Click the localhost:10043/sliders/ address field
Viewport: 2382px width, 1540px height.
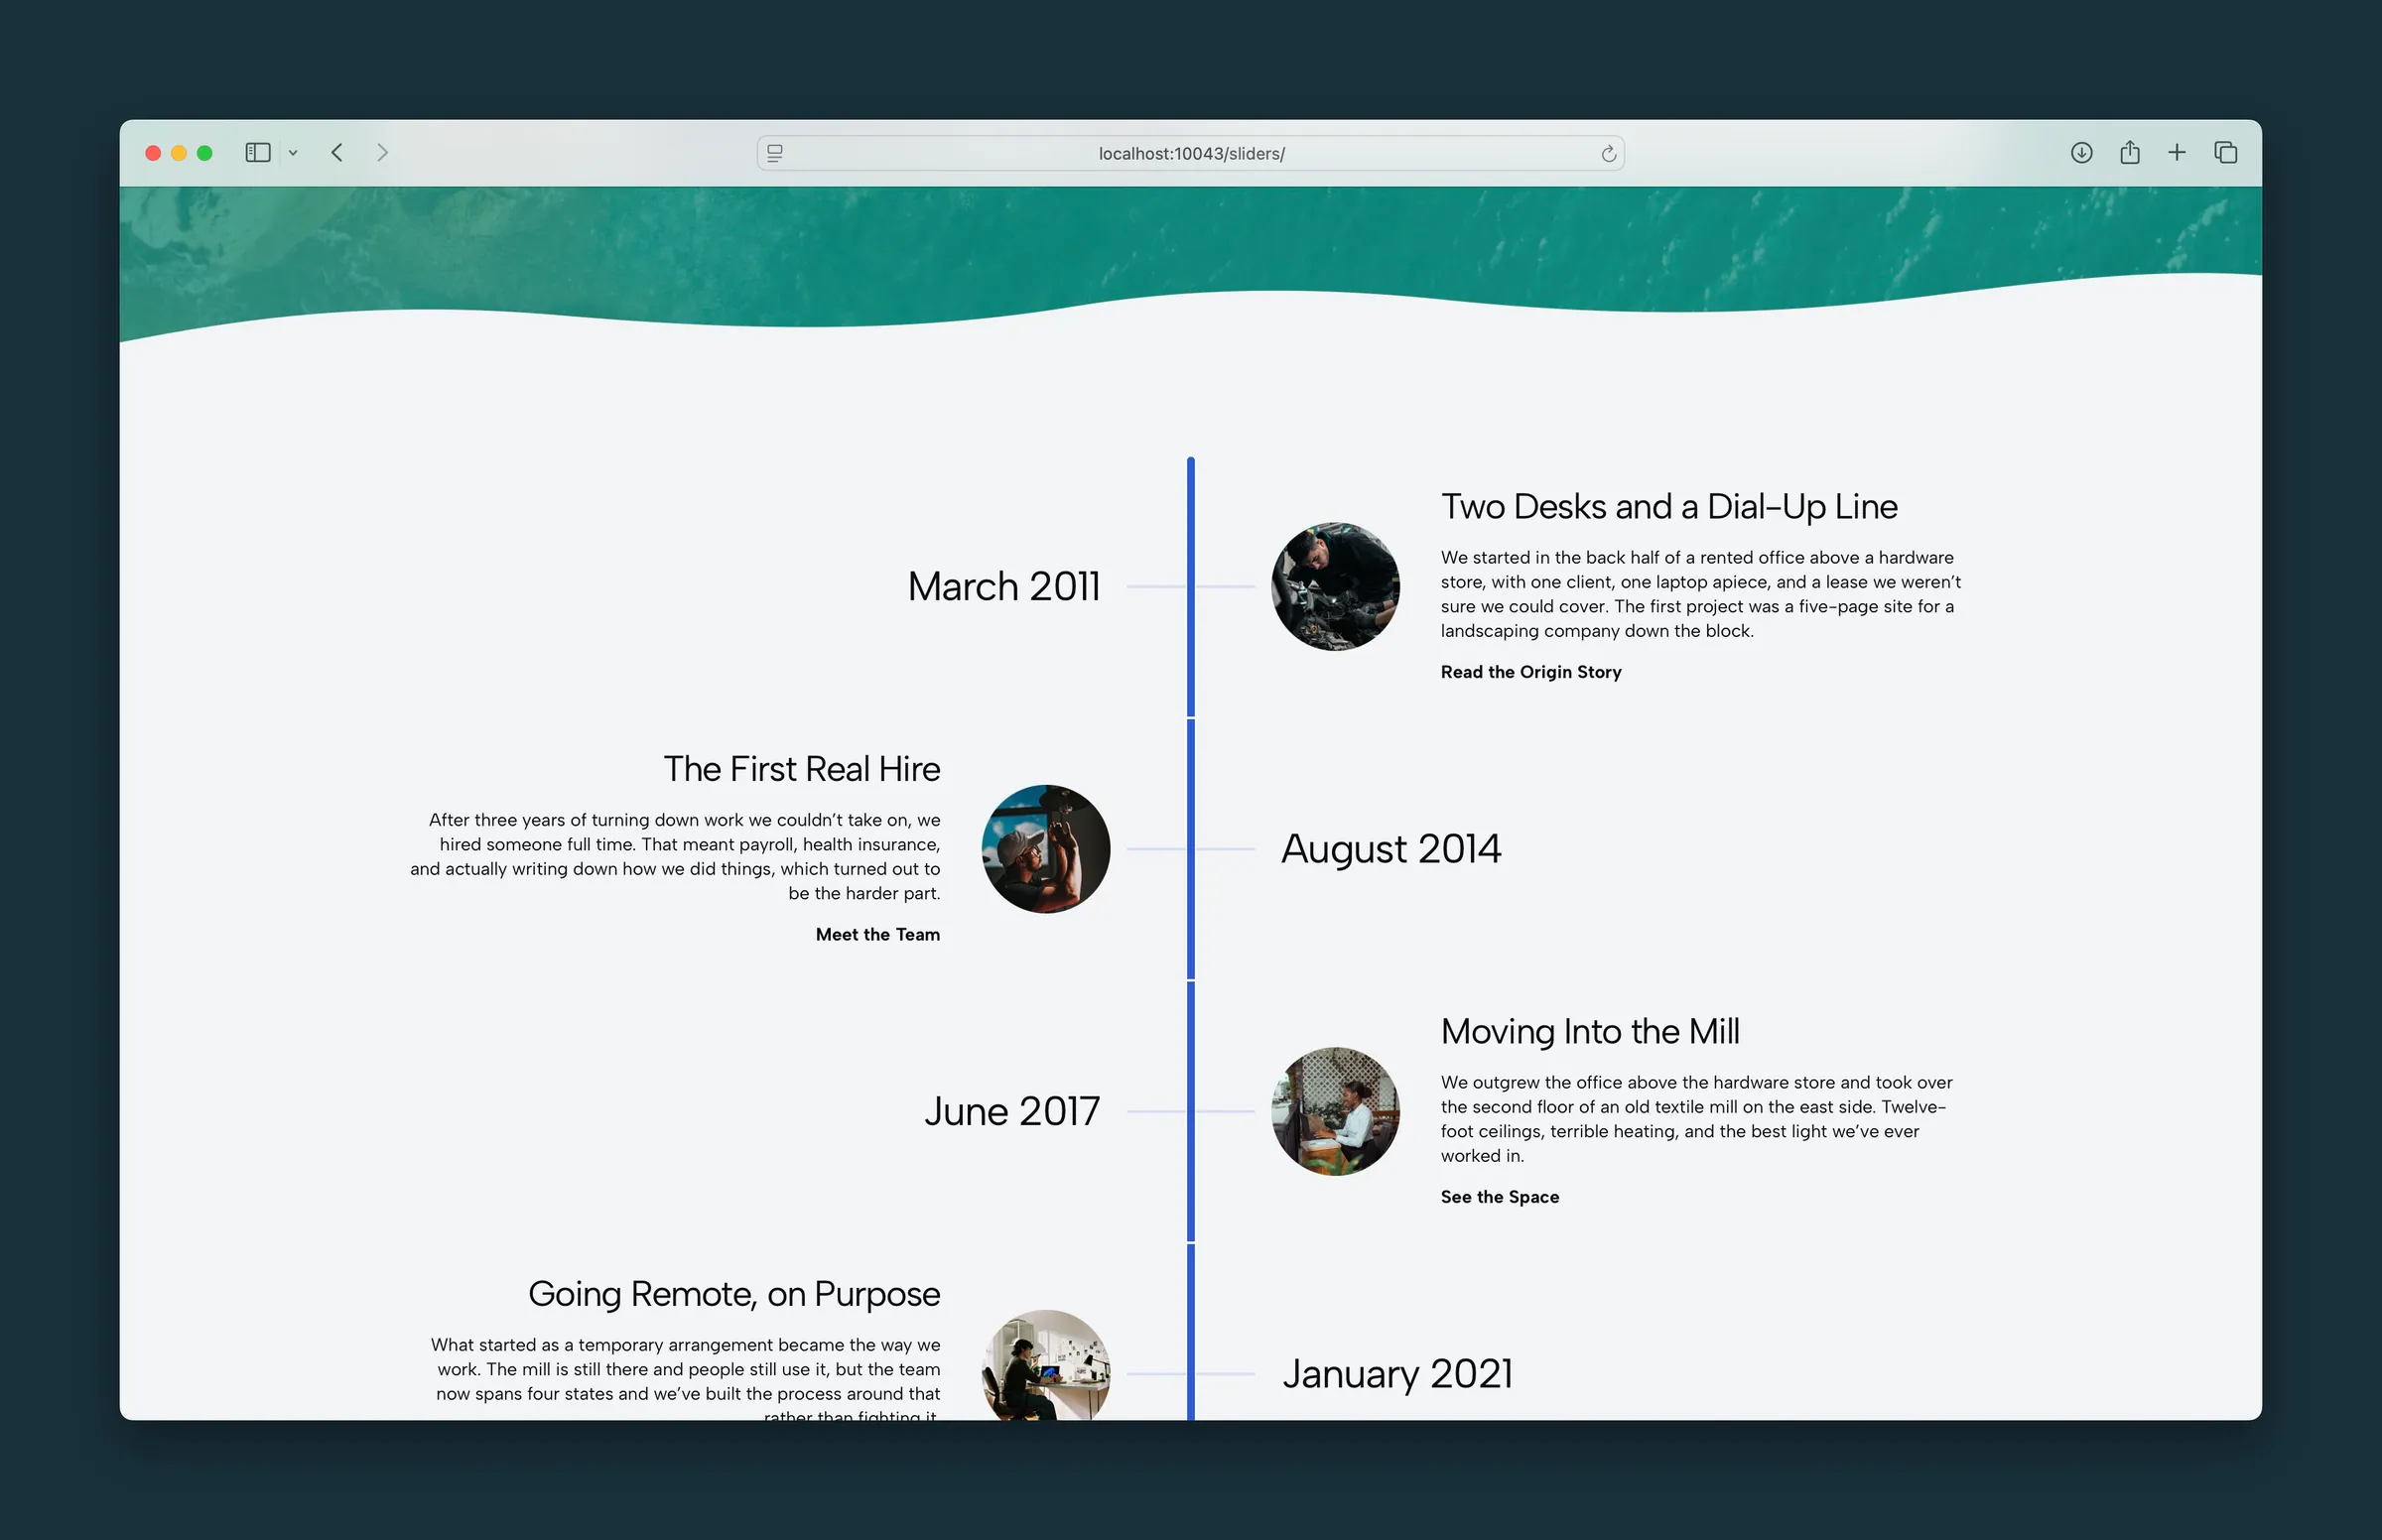point(1190,153)
